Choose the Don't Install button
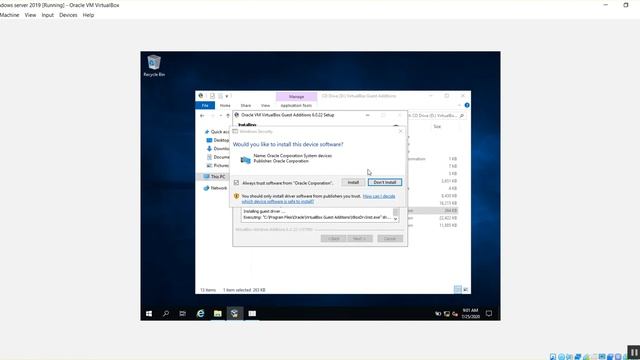640x360 pixels. [x=384, y=182]
